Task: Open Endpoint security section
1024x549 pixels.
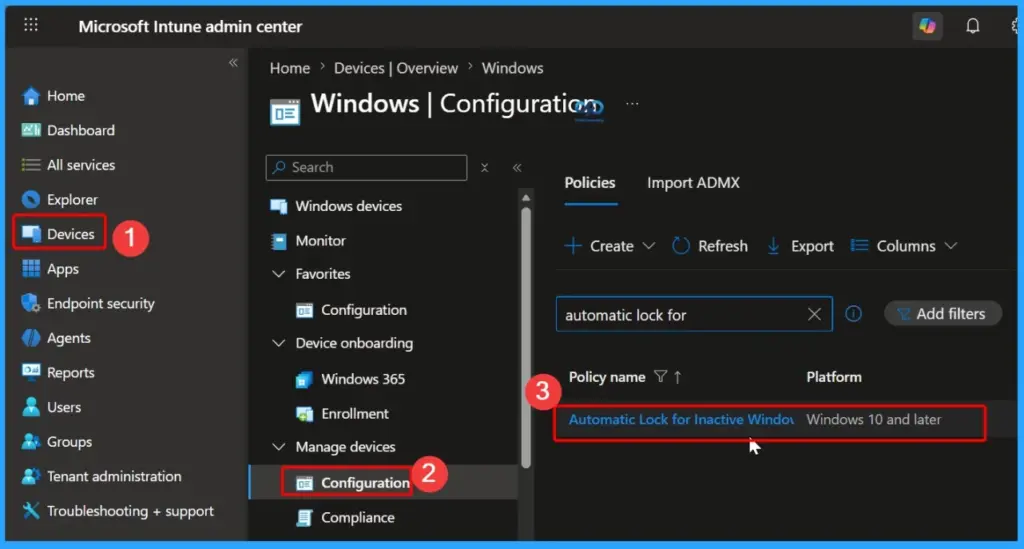Action: 101,303
